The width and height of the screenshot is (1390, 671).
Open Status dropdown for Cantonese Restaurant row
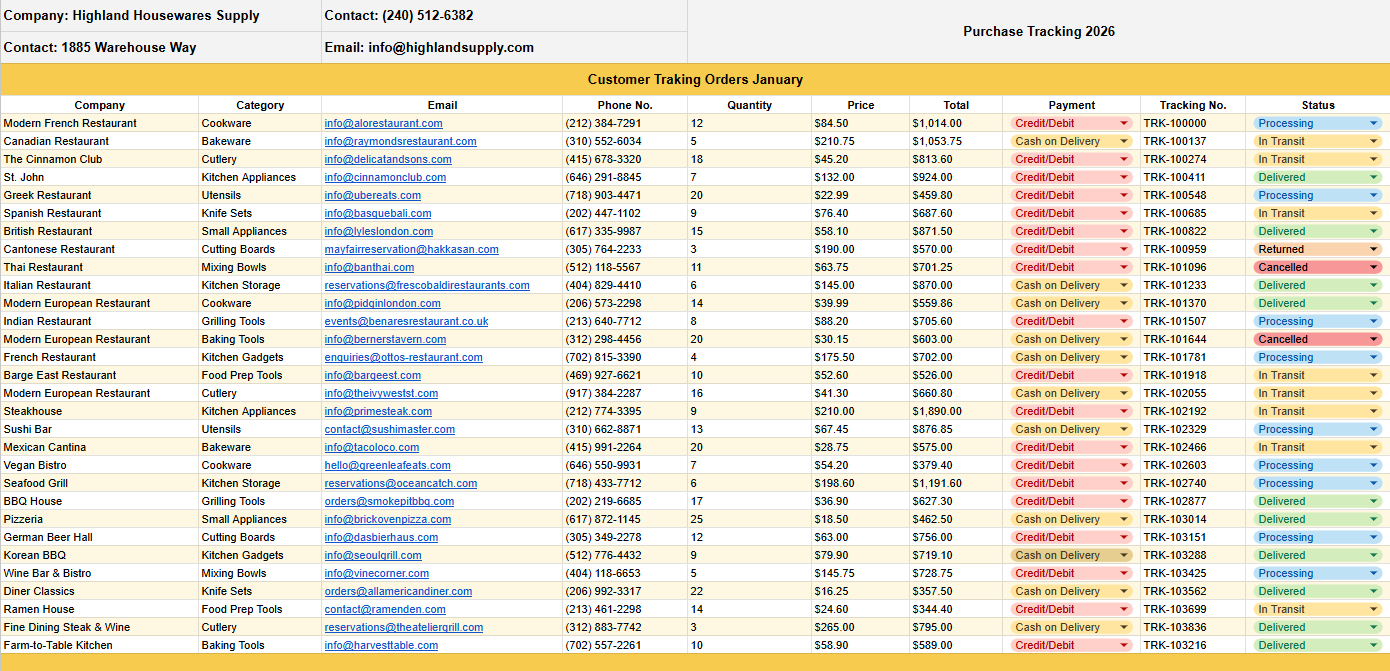tap(1317, 249)
